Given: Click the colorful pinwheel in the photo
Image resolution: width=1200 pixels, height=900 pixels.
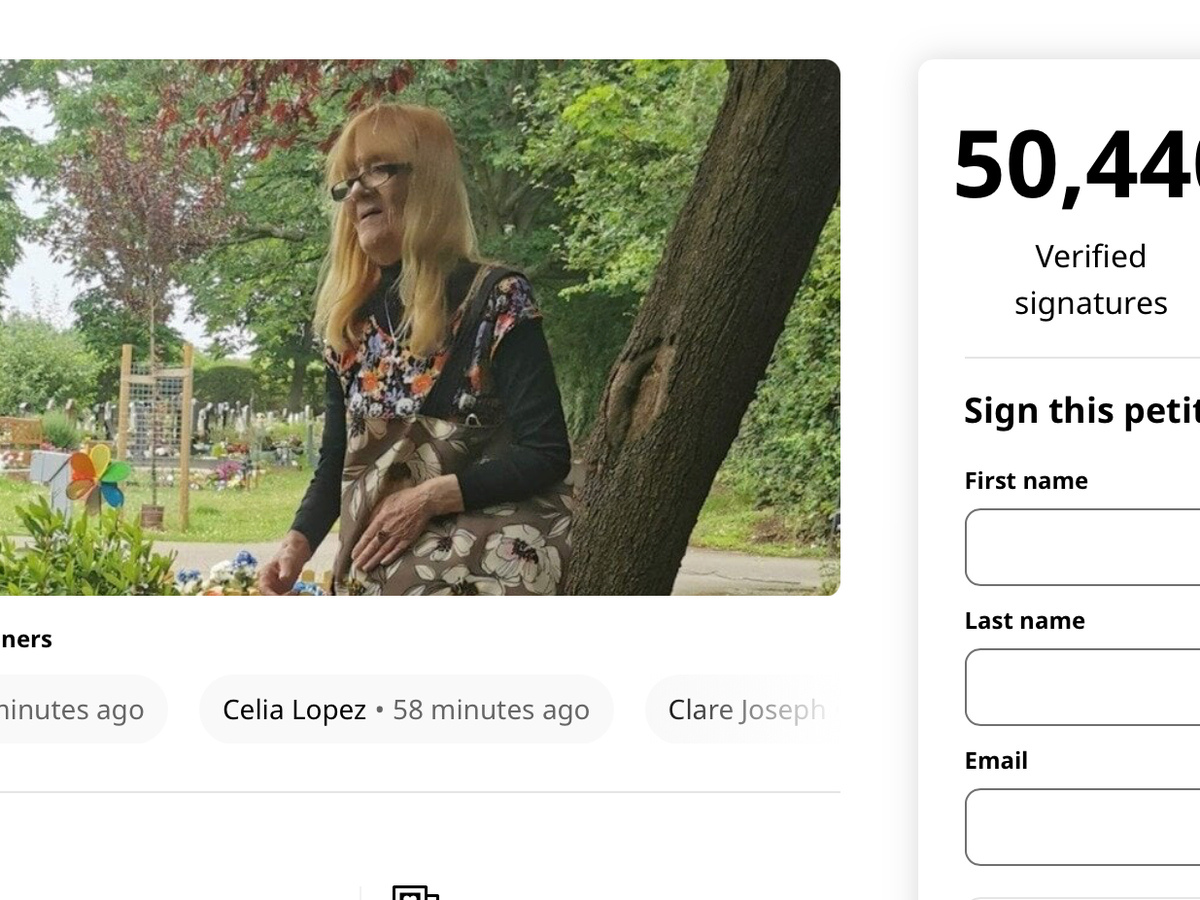Looking at the screenshot, I should pos(97,477).
